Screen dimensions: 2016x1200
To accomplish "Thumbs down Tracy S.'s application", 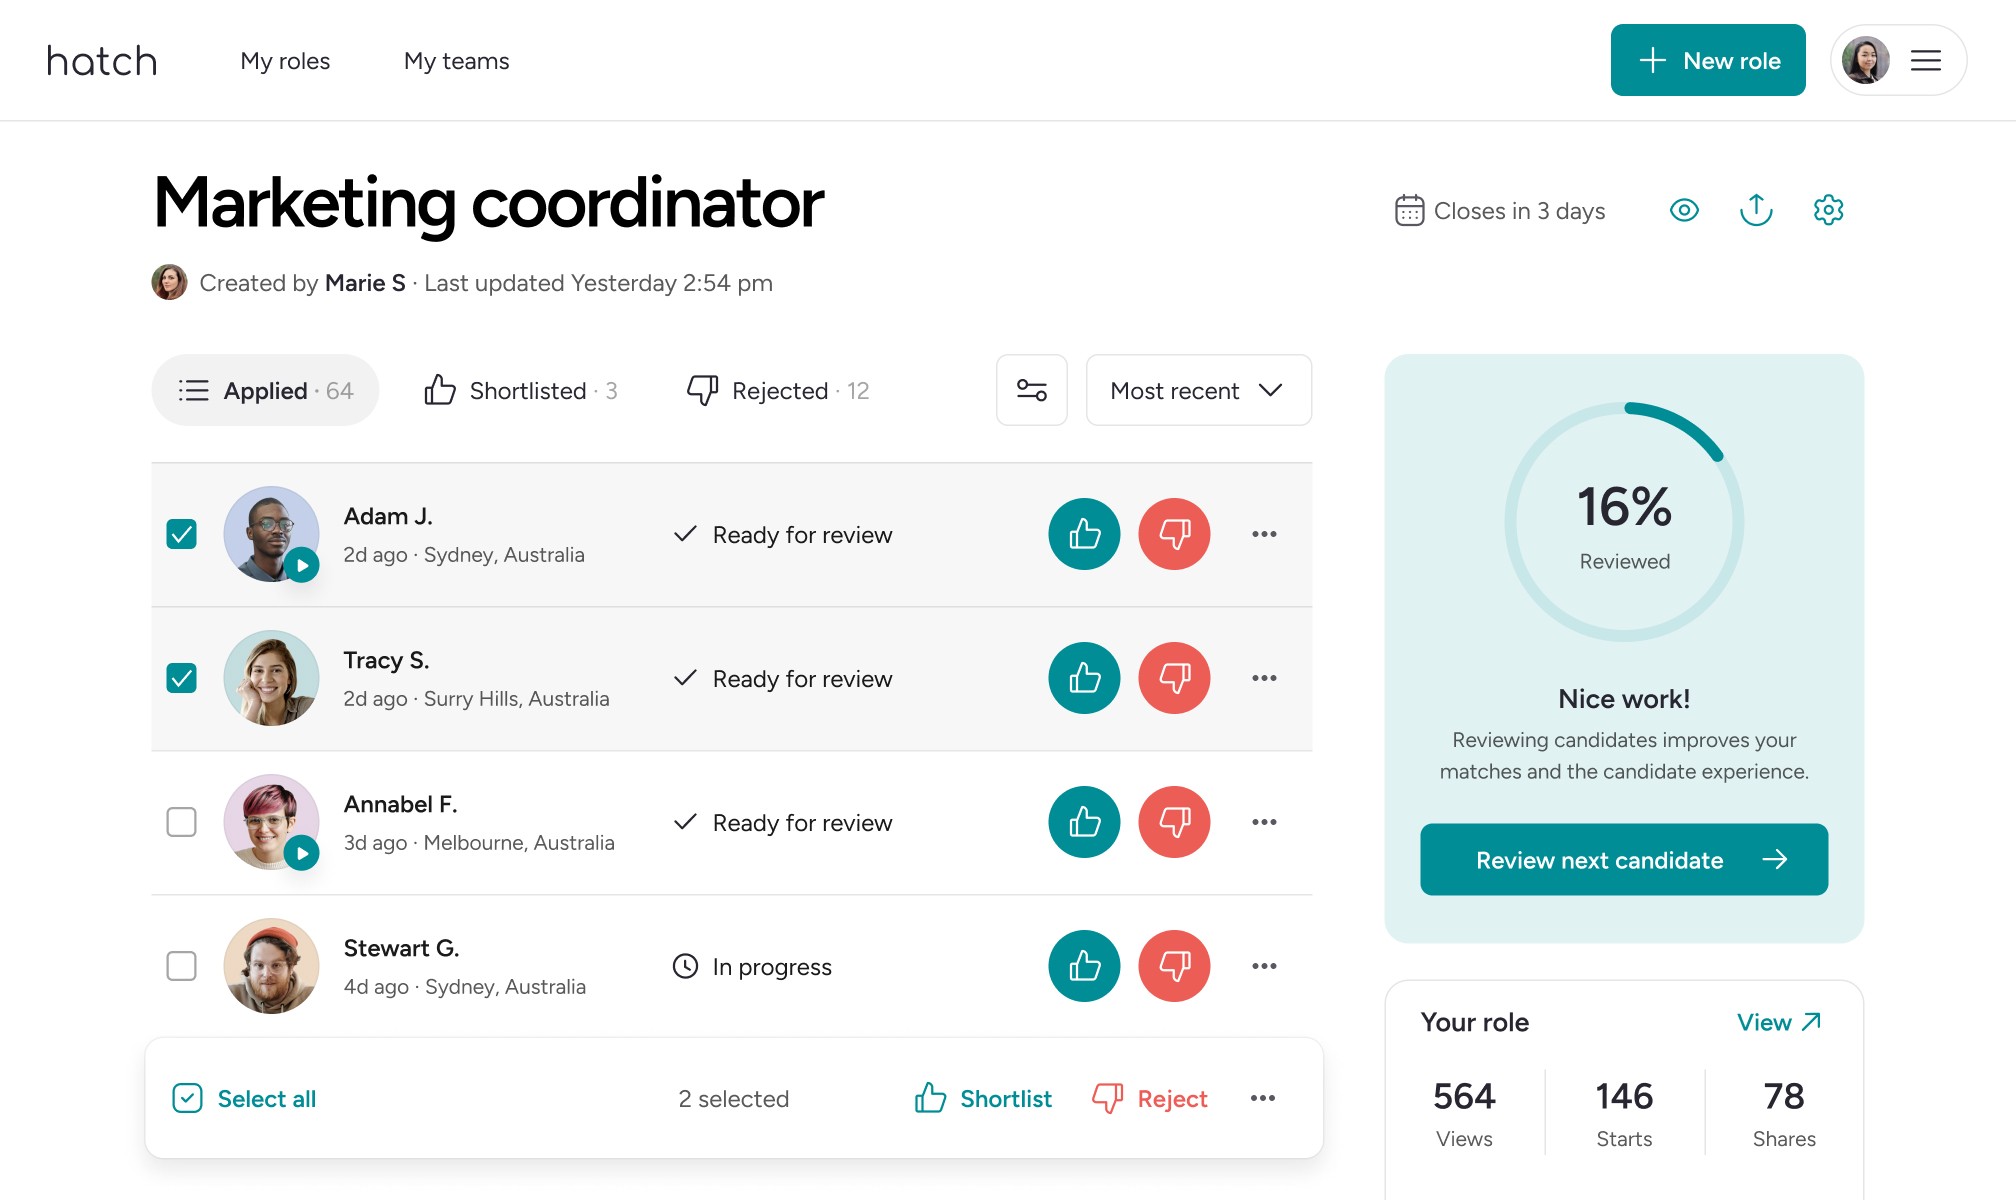I will (1174, 678).
